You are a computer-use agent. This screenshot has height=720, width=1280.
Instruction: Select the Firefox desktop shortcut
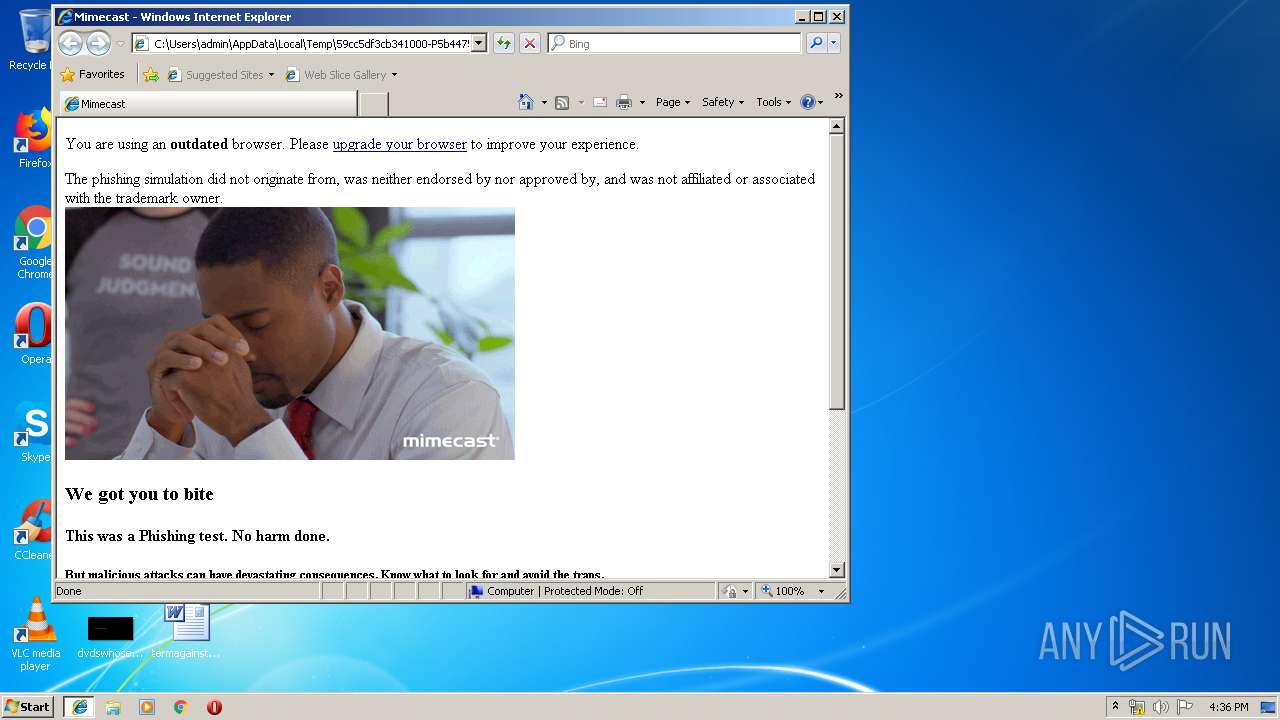coord(33,138)
